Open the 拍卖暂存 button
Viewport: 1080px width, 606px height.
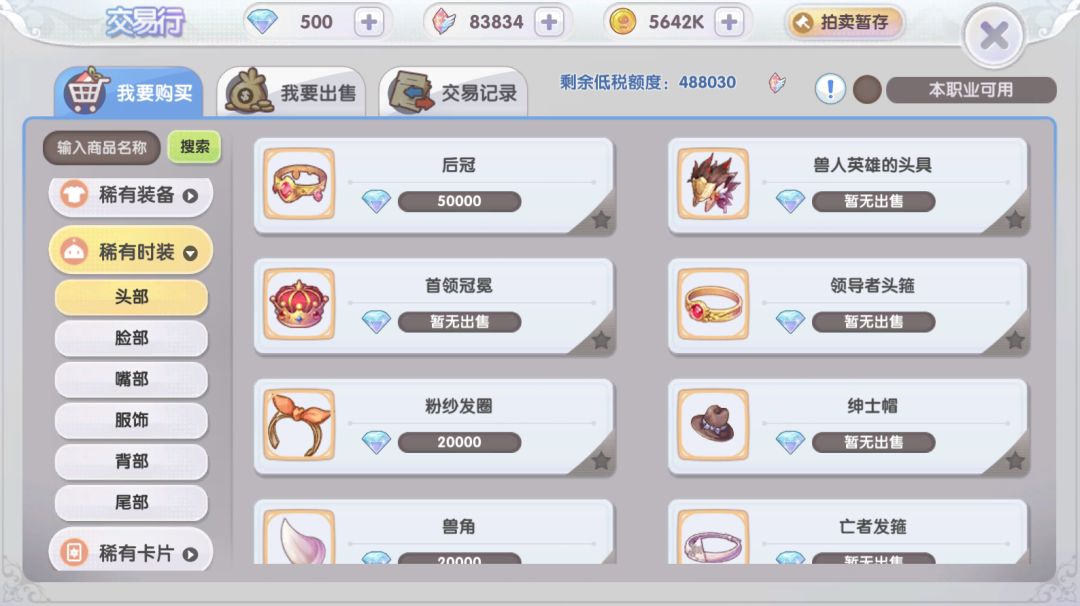pyautogui.click(x=844, y=23)
